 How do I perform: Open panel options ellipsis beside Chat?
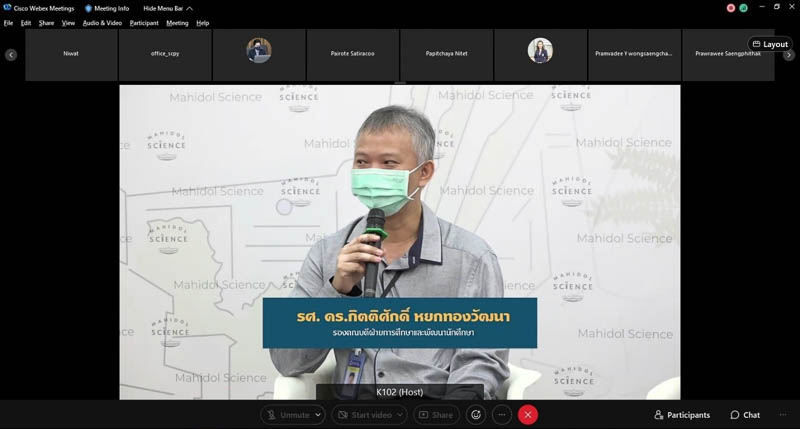783,414
